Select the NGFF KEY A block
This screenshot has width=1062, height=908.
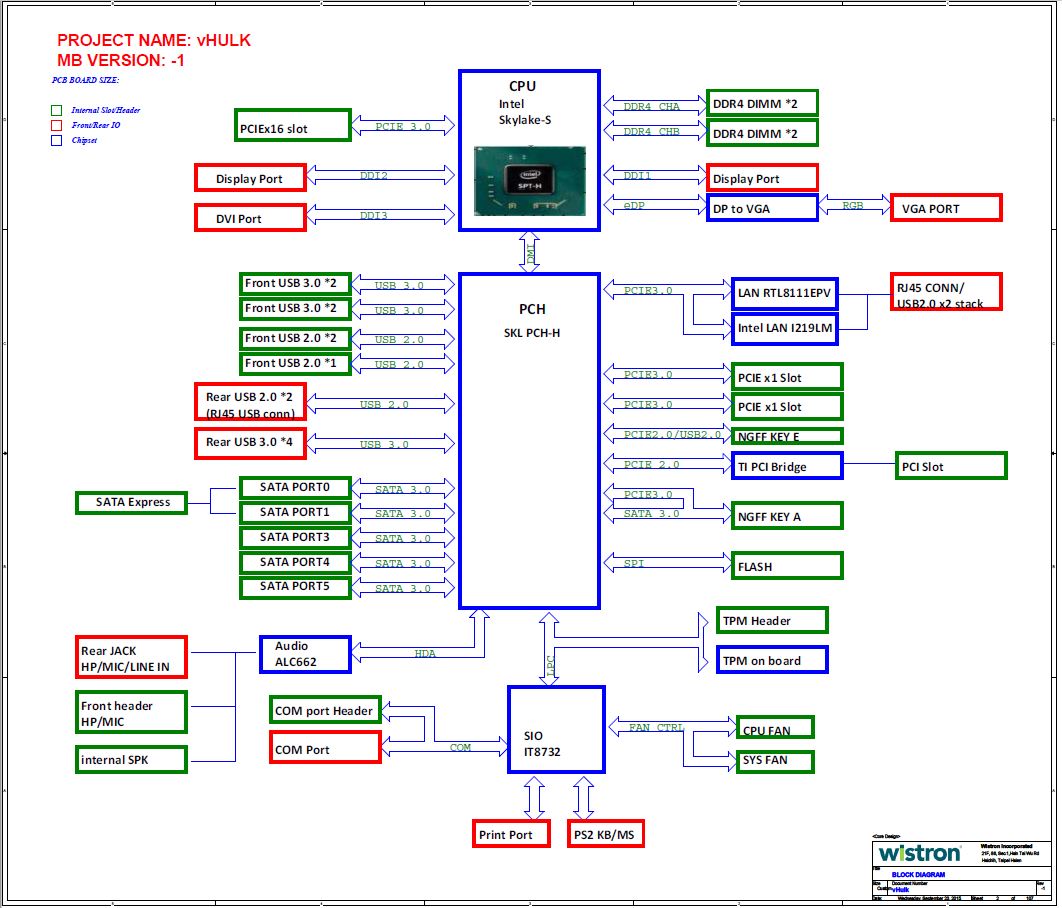tap(787, 516)
